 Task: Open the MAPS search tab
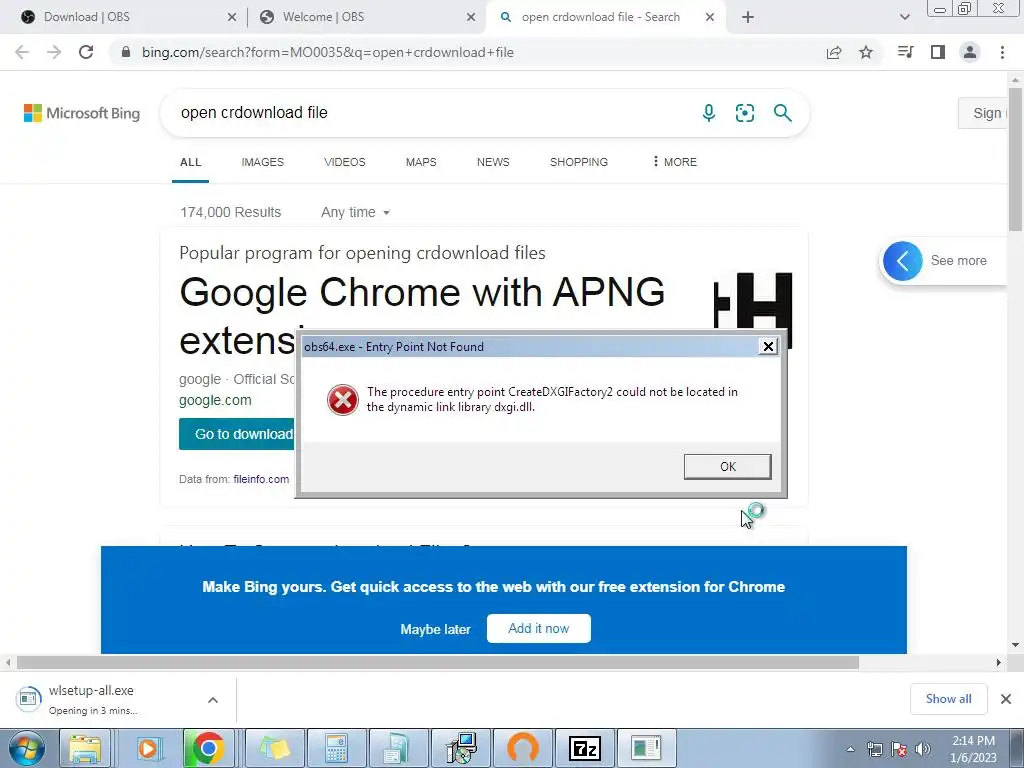pyautogui.click(x=421, y=162)
